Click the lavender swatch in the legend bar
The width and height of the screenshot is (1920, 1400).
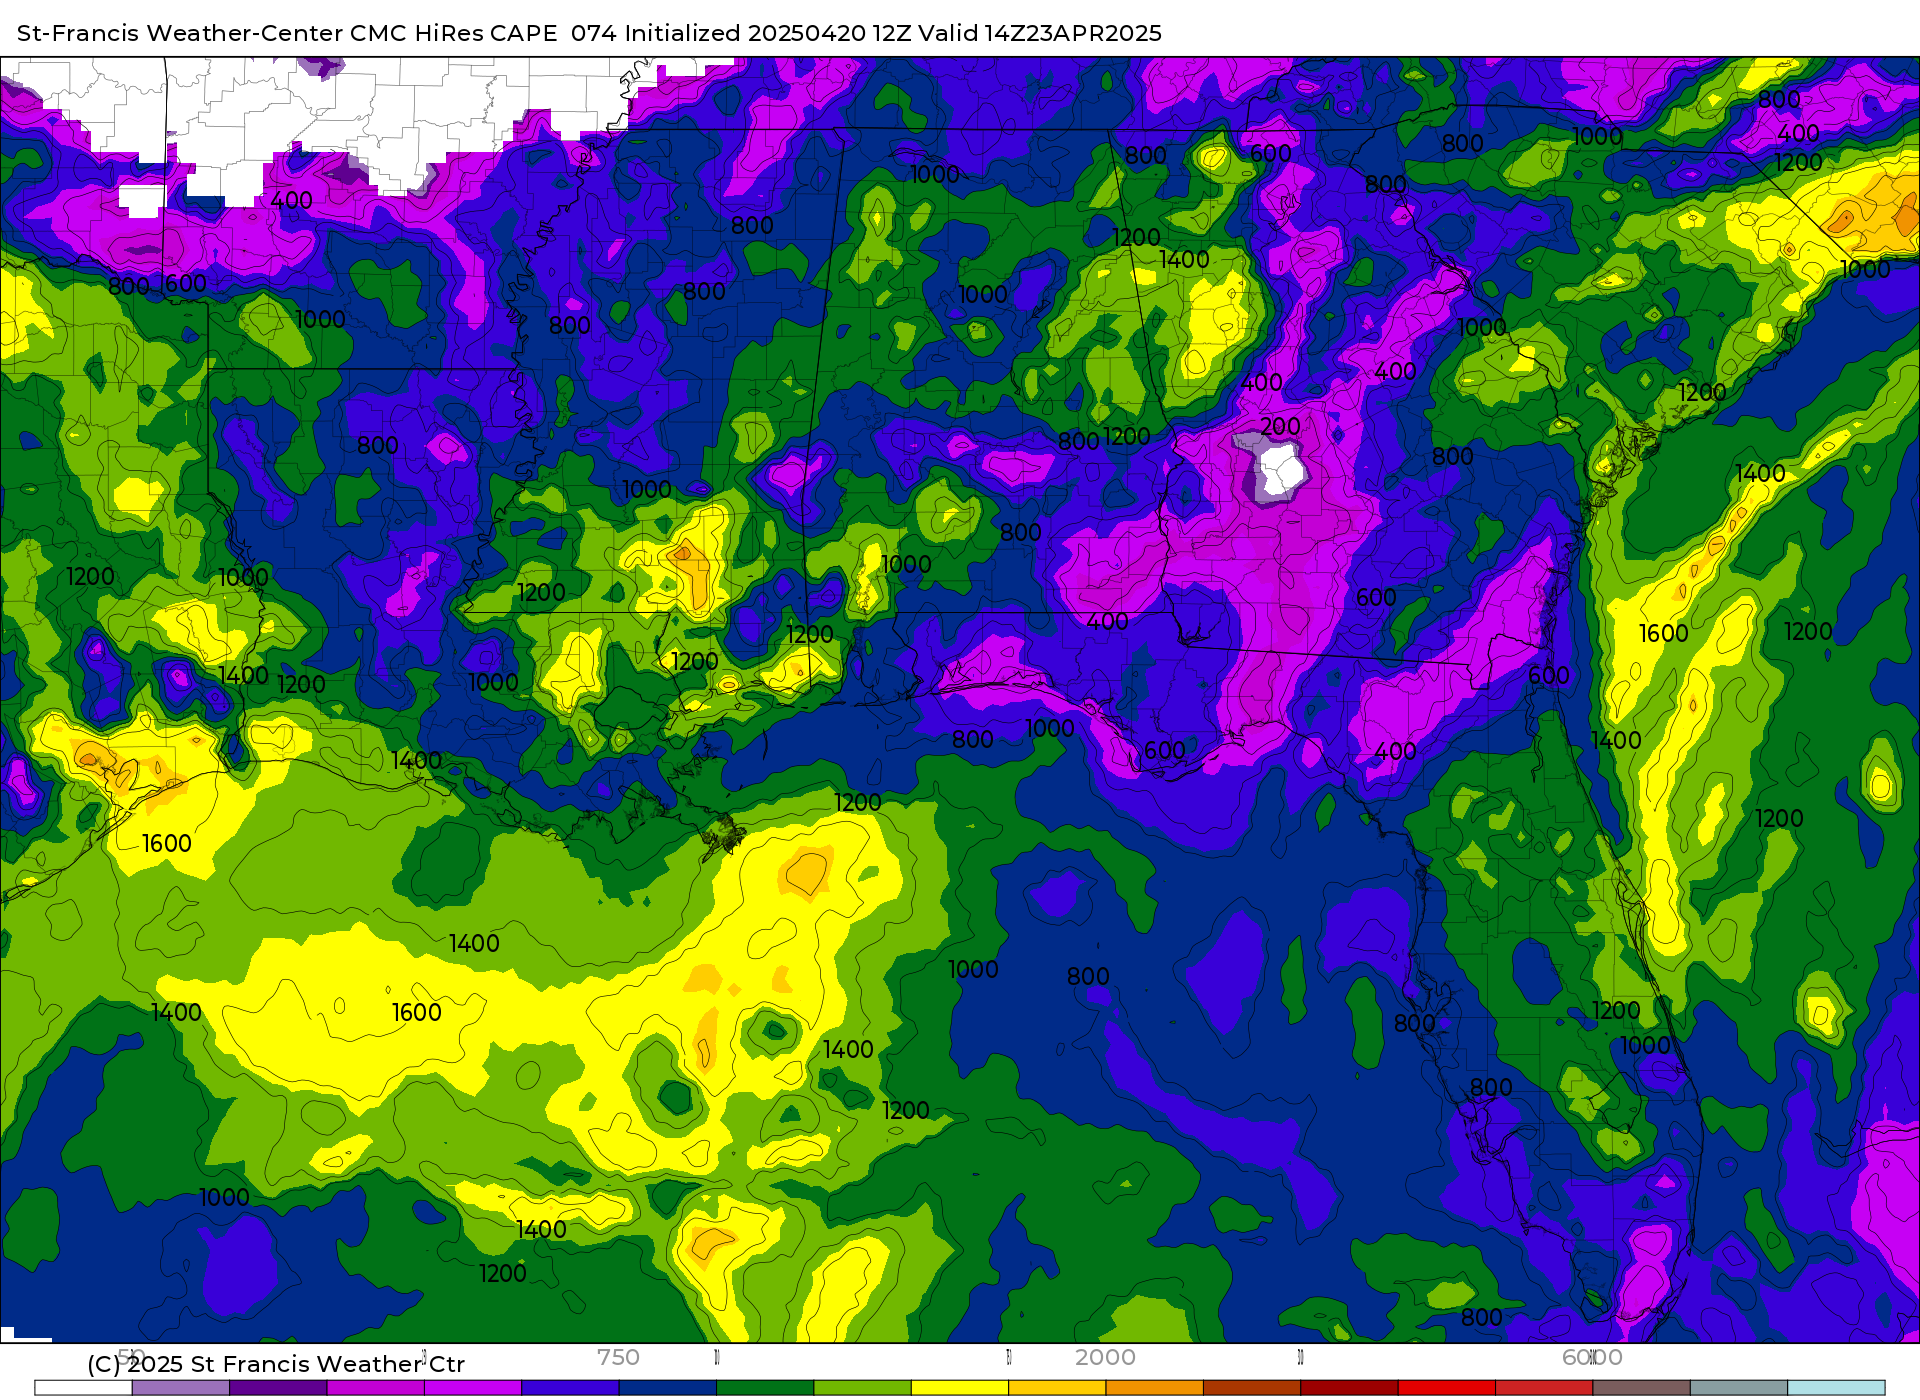[181, 1388]
